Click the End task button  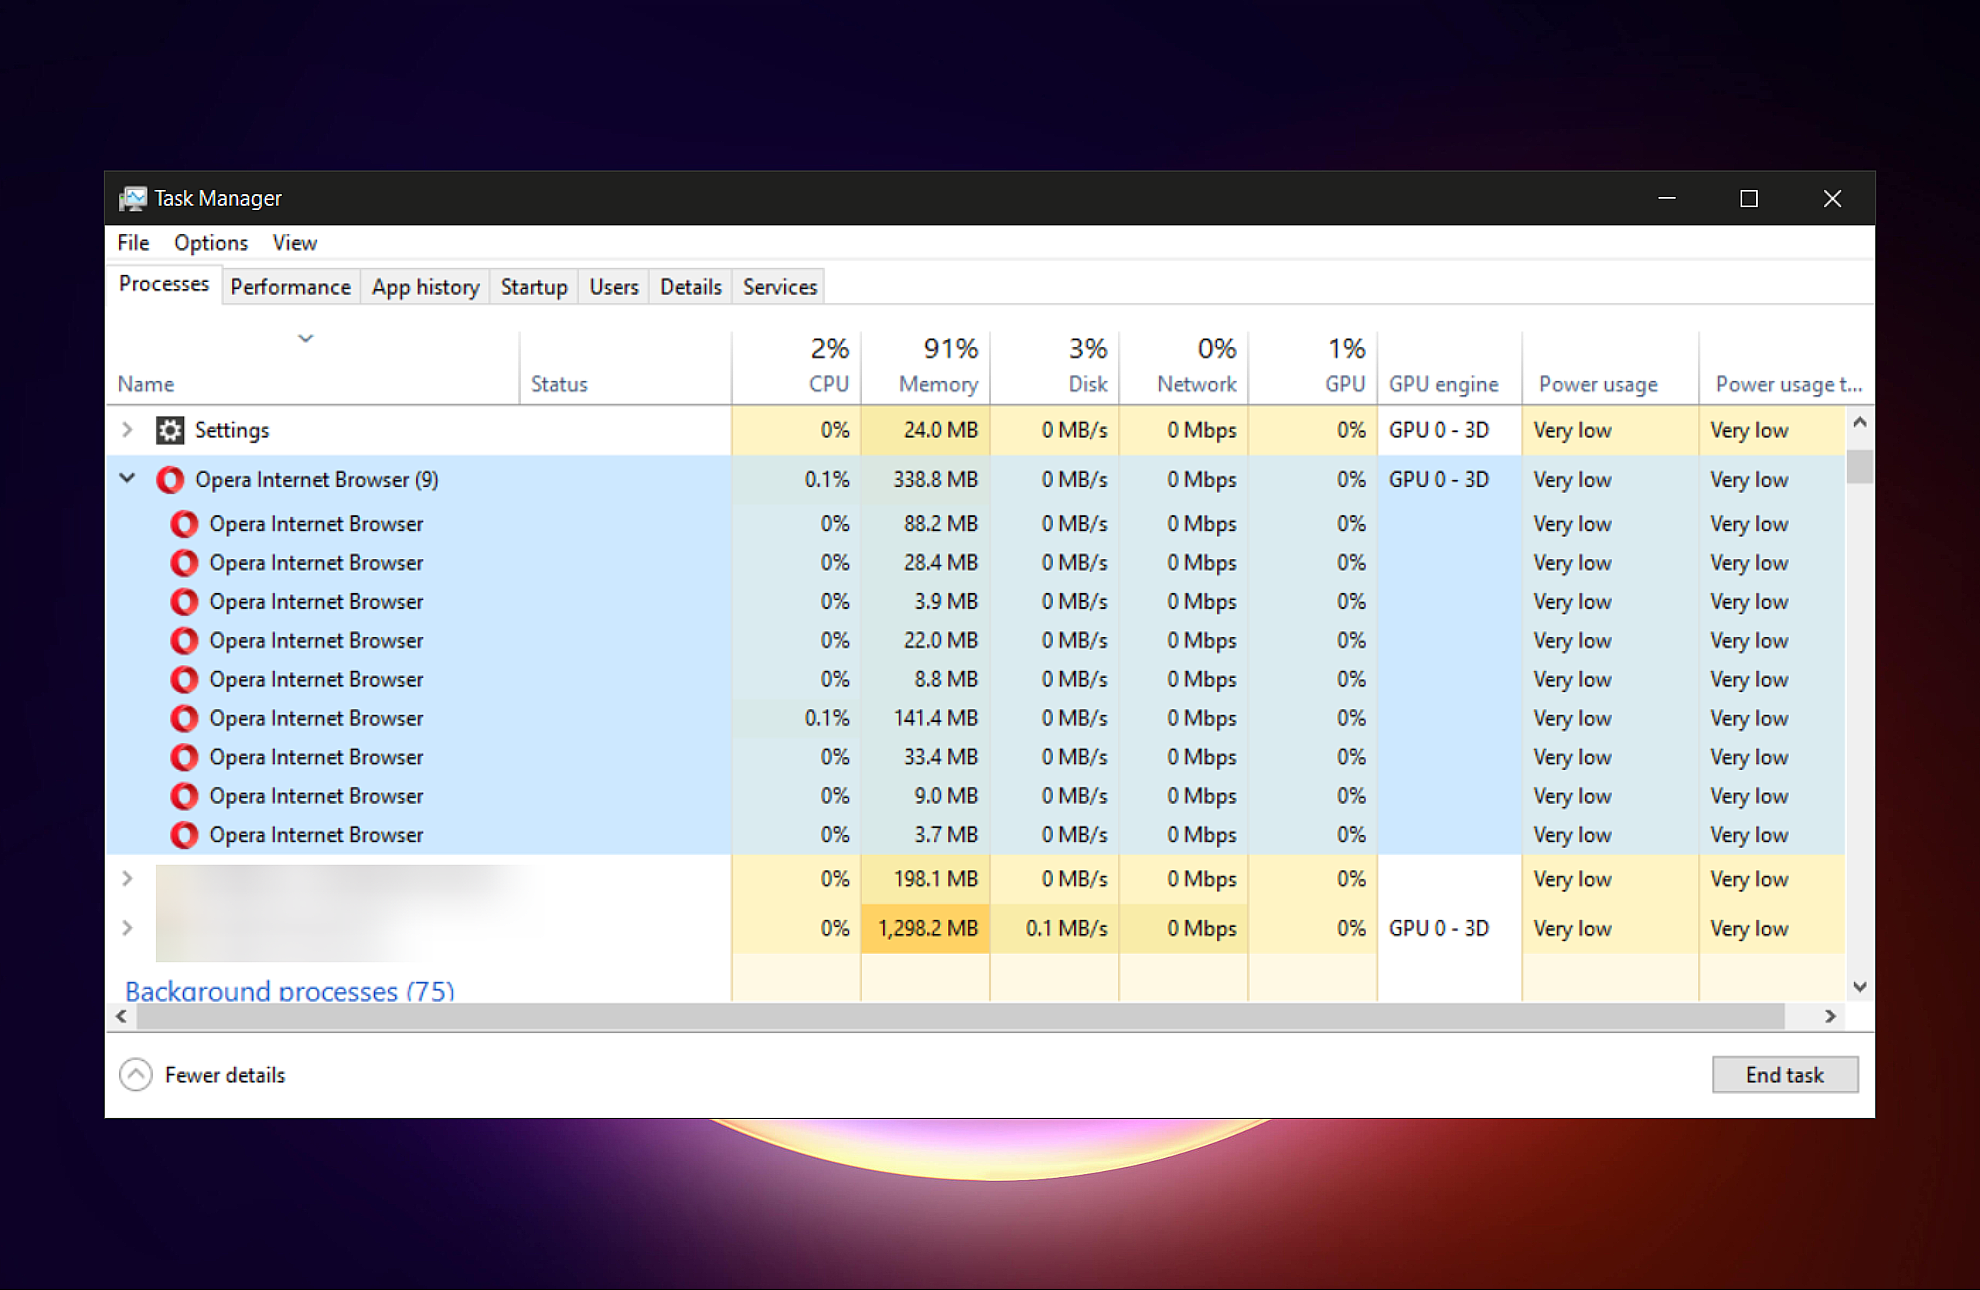point(1785,1075)
